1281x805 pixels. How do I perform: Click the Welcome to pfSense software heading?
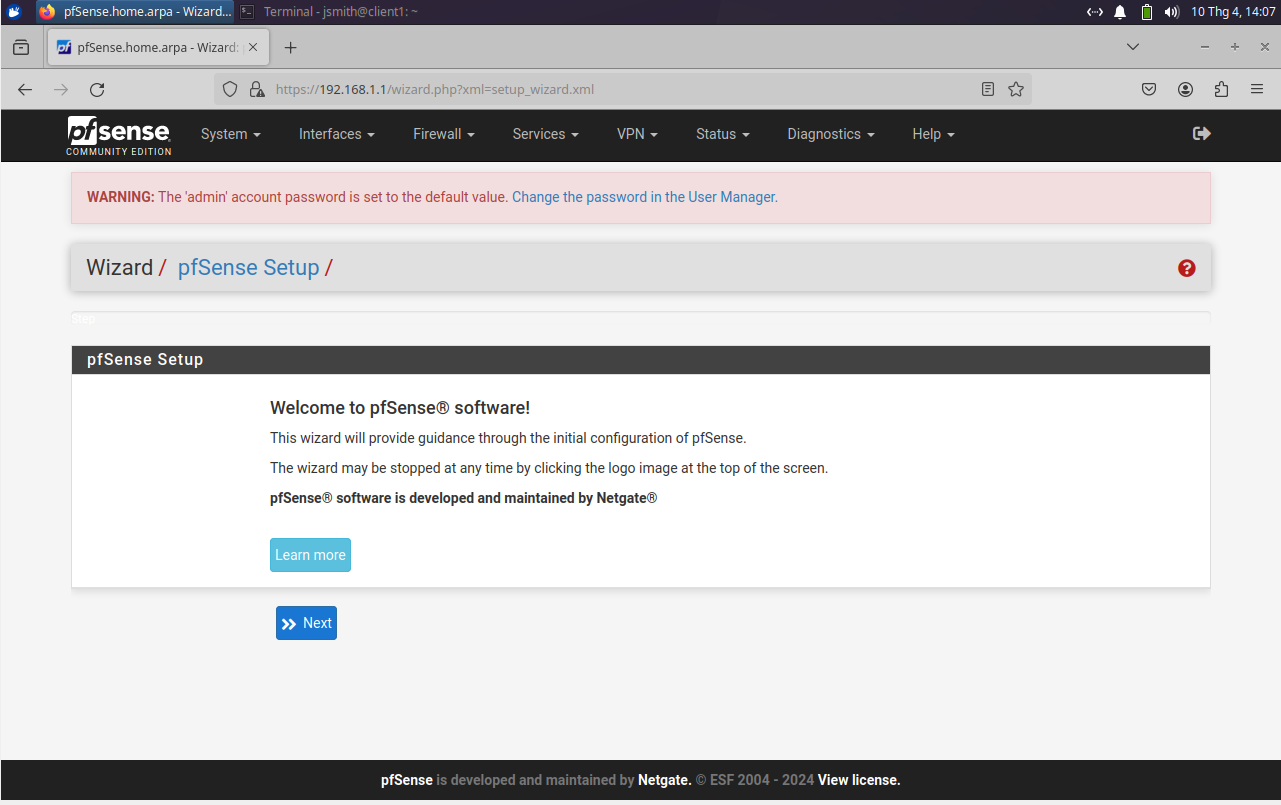tap(400, 408)
